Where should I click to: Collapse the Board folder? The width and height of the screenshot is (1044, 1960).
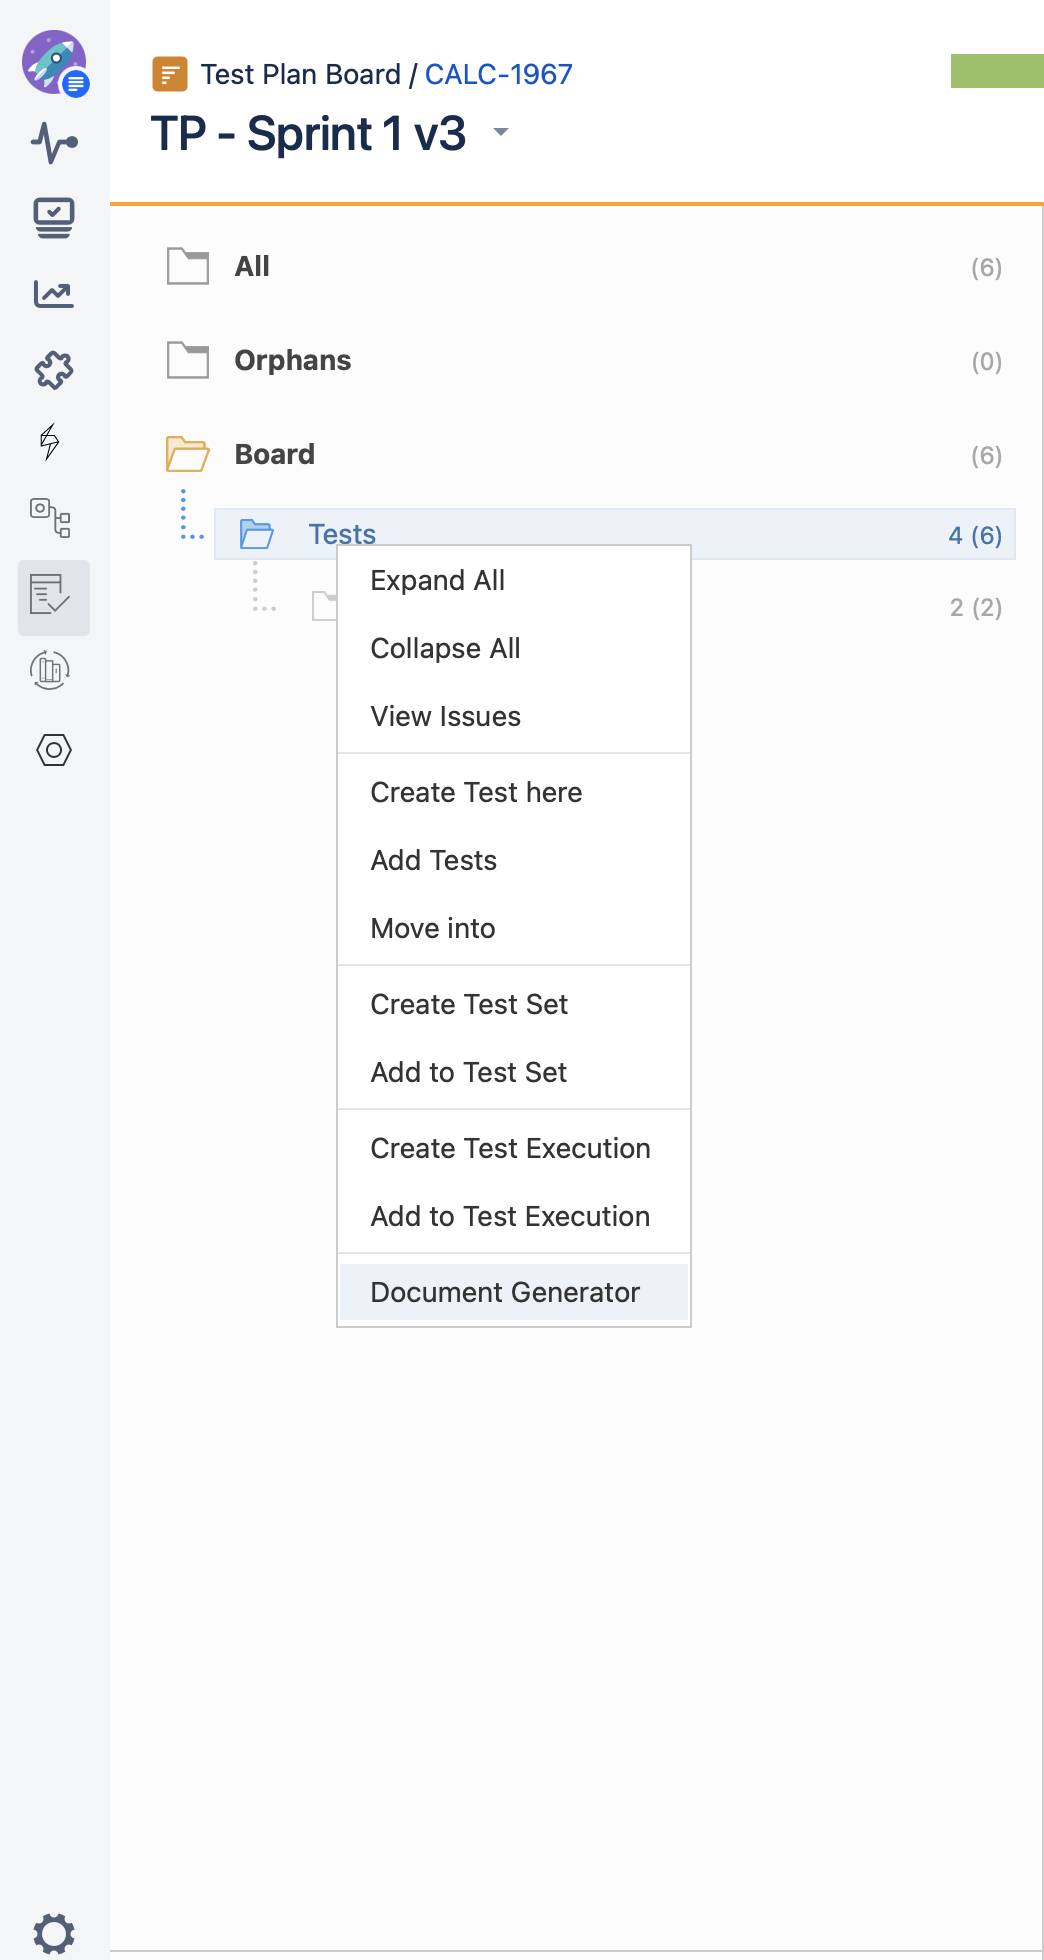(187, 454)
